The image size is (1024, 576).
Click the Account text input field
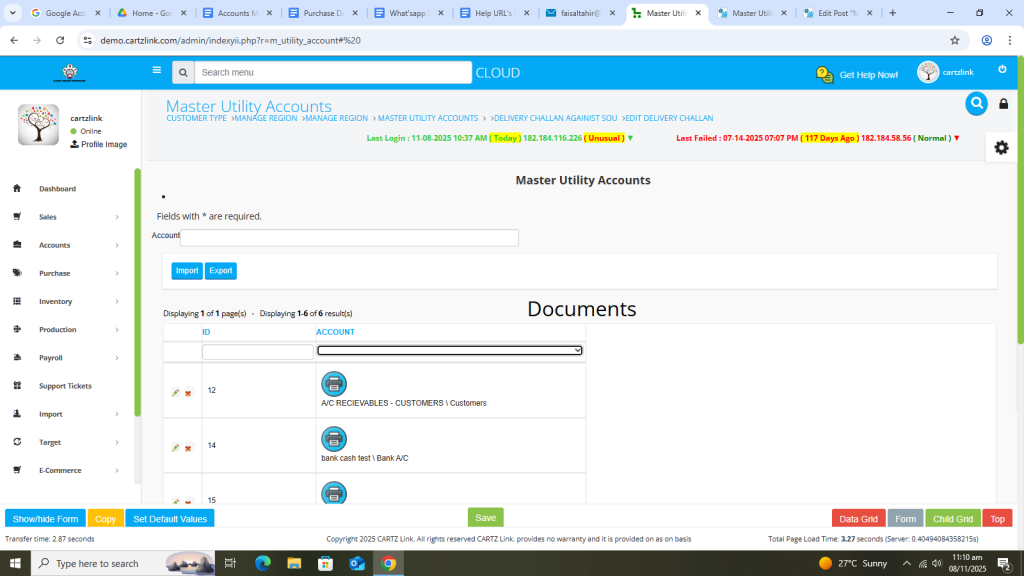(349, 238)
